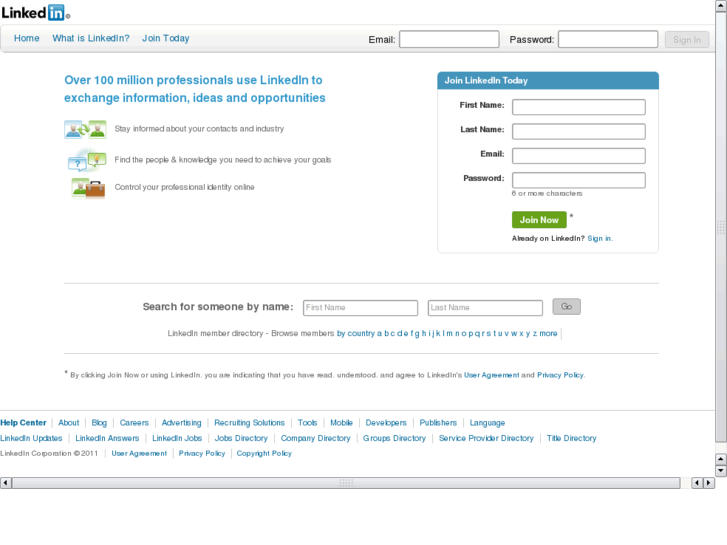Click the directory 'more' link

548,333
